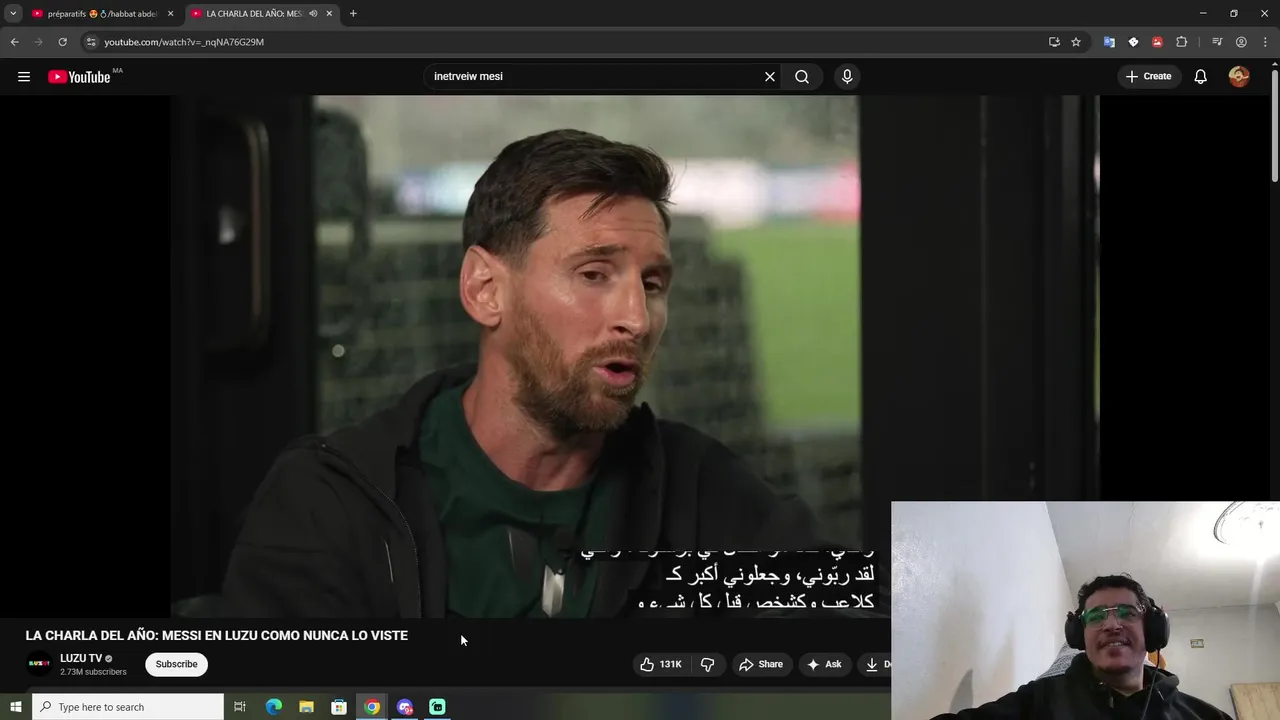The height and width of the screenshot is (720, 1280).
Task: Open Chrome three-dot menu
Action: pyautogui.click(x=1265, y=42)
